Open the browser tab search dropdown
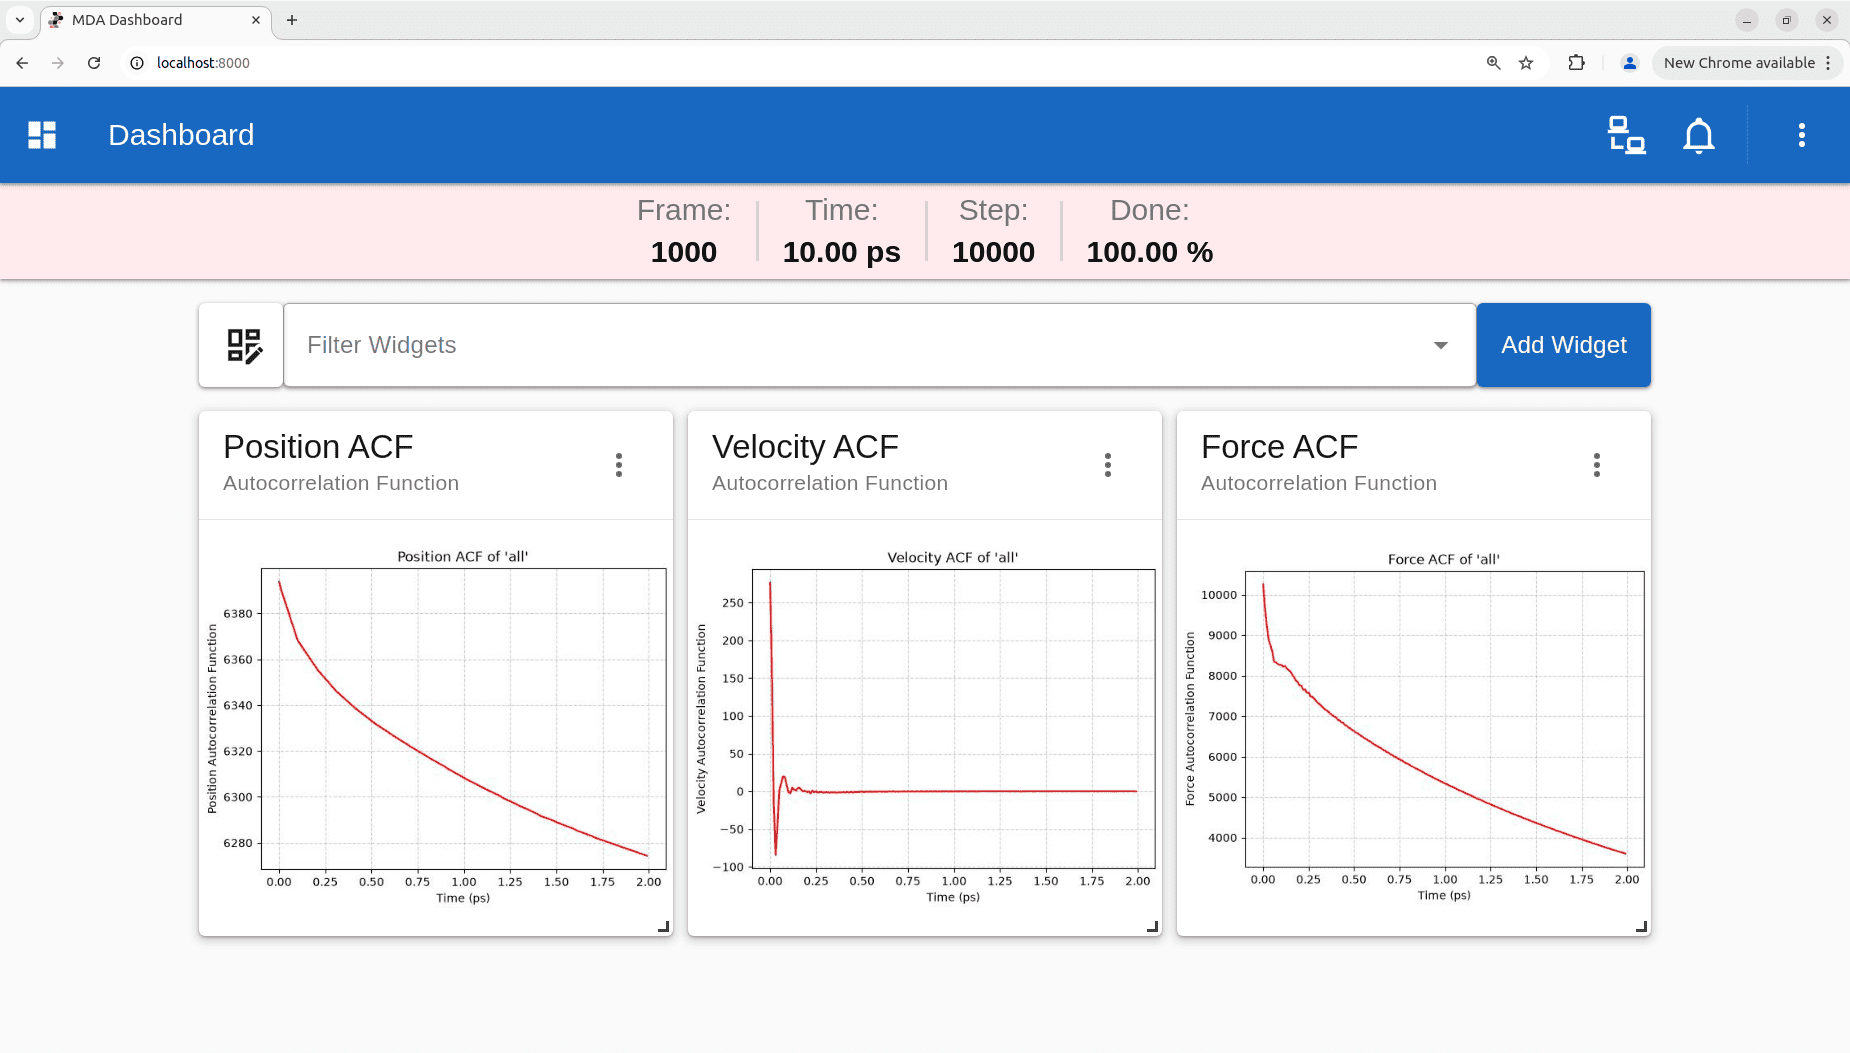This screenshot has width=1850, height=1053. [x=20, y=20]
